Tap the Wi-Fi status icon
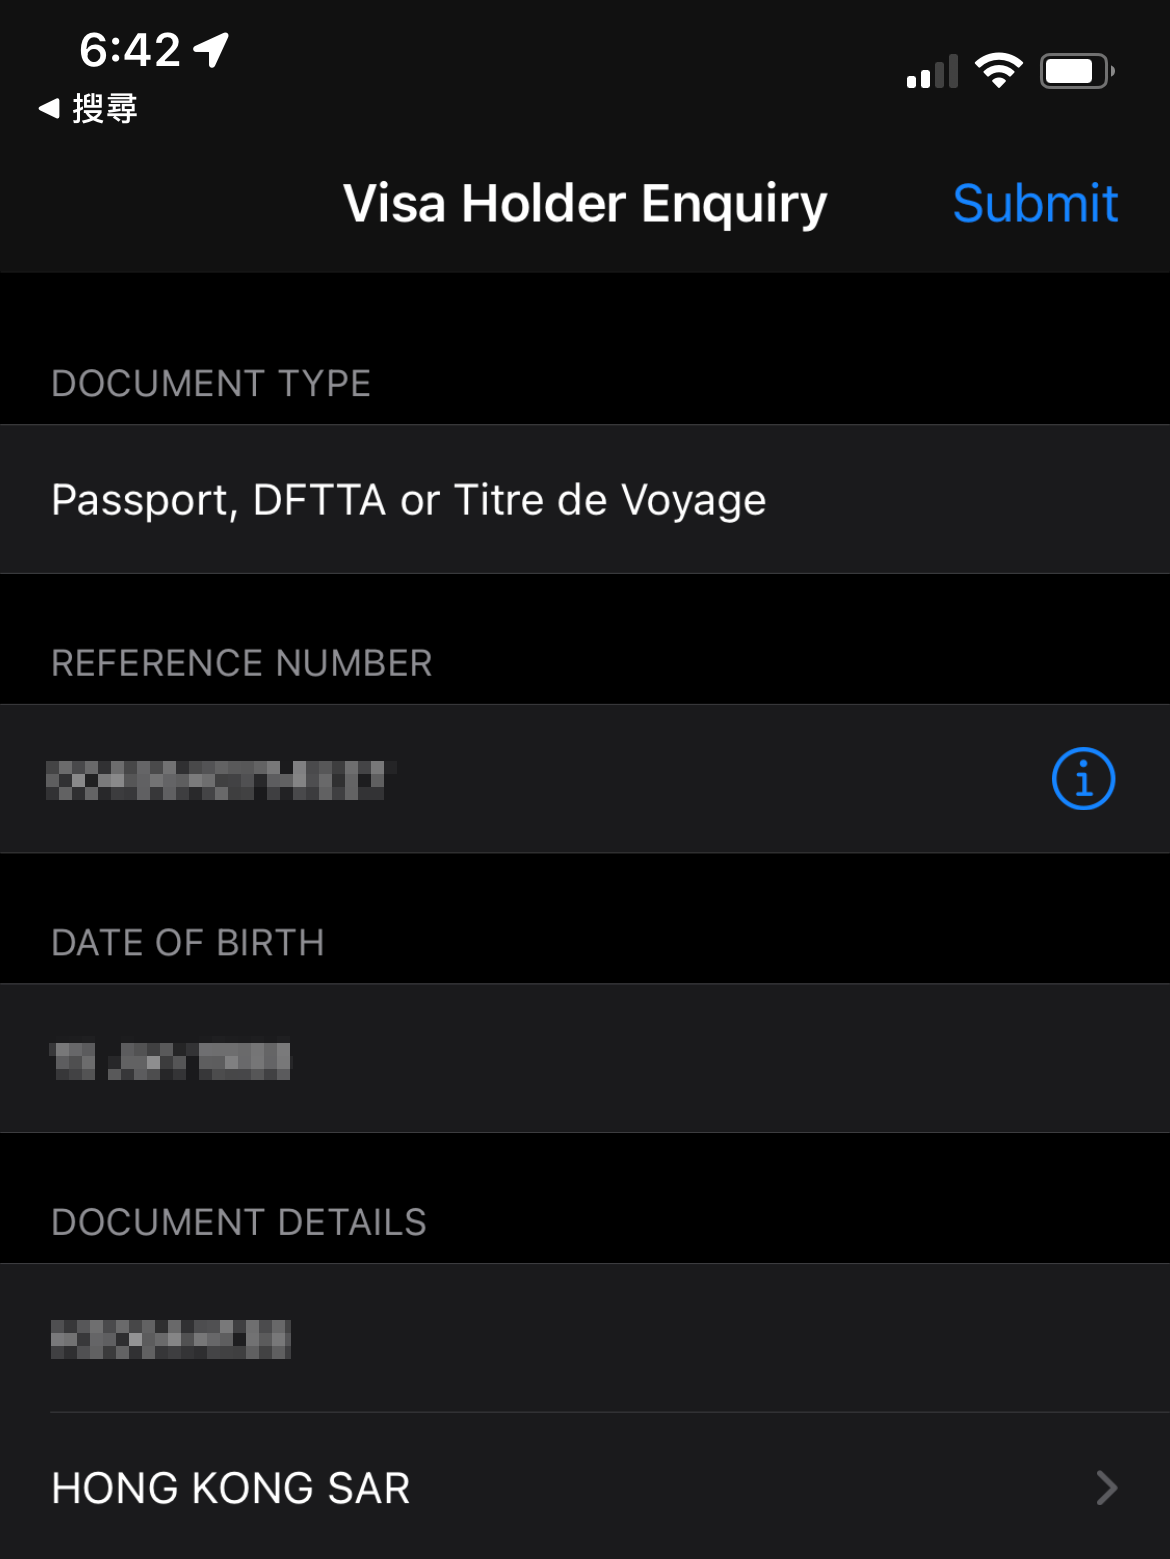Image resolution: width=1170 pixels, height=1559 pixels. pyautogui.click(x=998, y=71)
